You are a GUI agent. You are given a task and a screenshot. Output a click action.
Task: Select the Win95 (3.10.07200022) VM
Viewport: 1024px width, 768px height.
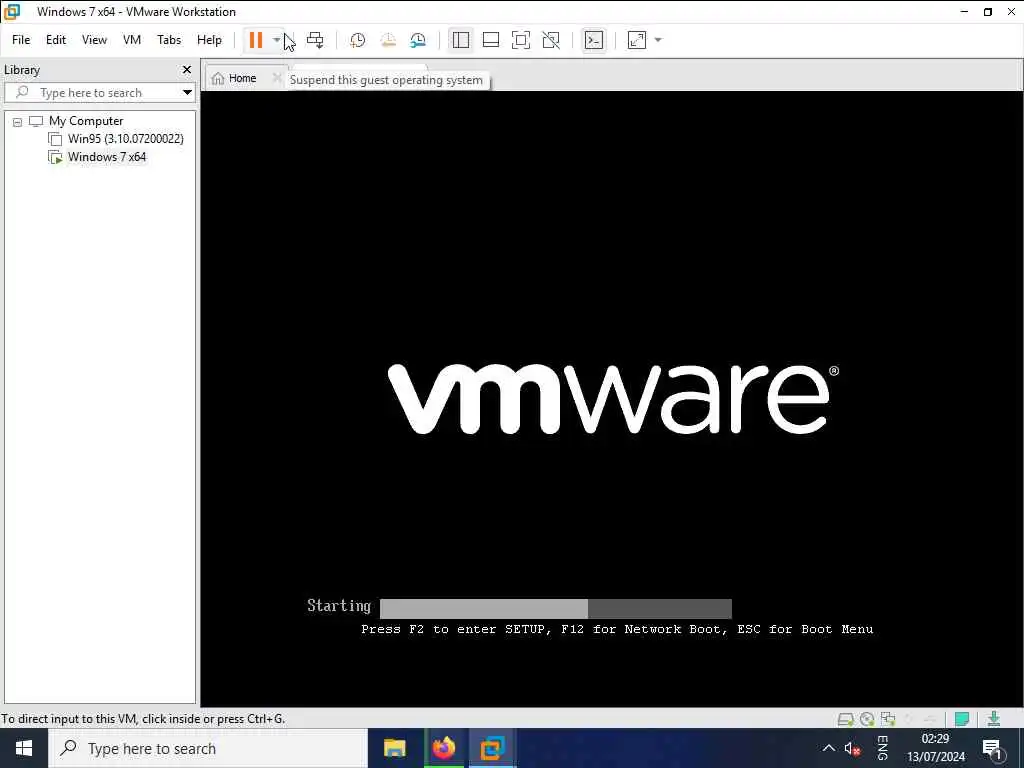point(125,138)
